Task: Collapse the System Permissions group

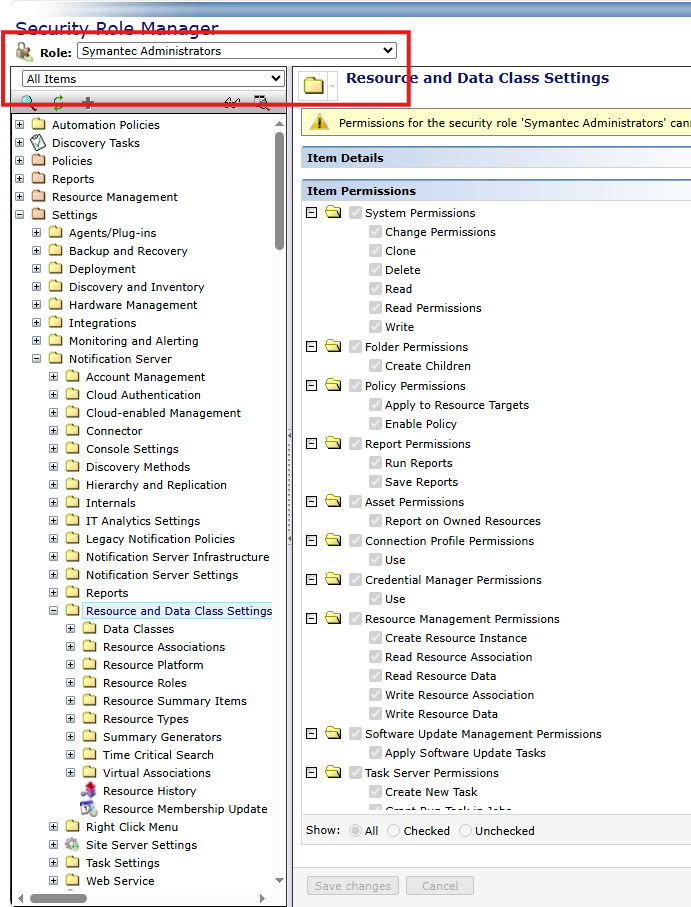Action: pyautogui.click(x=312, y=212)
